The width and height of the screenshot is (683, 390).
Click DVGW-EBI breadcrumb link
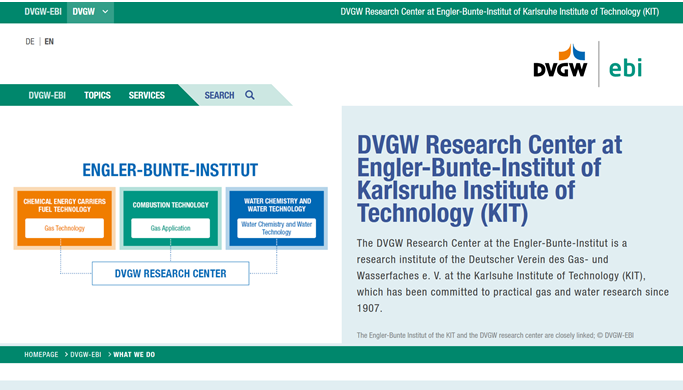coord(86,355)
